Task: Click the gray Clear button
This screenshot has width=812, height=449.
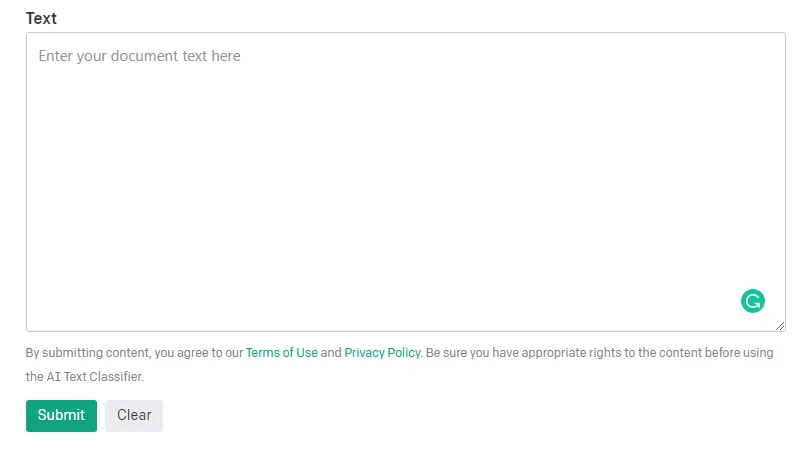Action: (134, 415)
